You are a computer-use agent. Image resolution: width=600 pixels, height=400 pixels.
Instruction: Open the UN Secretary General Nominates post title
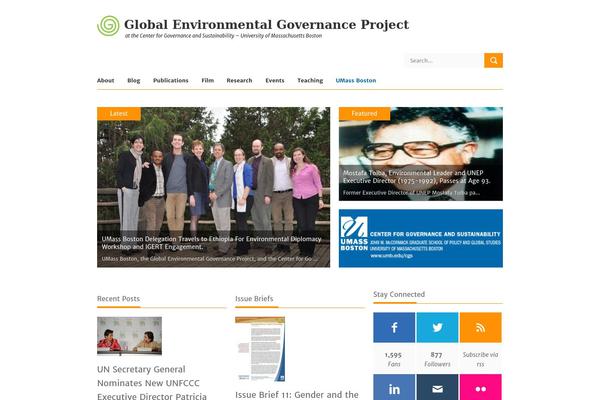pos(152,383)
